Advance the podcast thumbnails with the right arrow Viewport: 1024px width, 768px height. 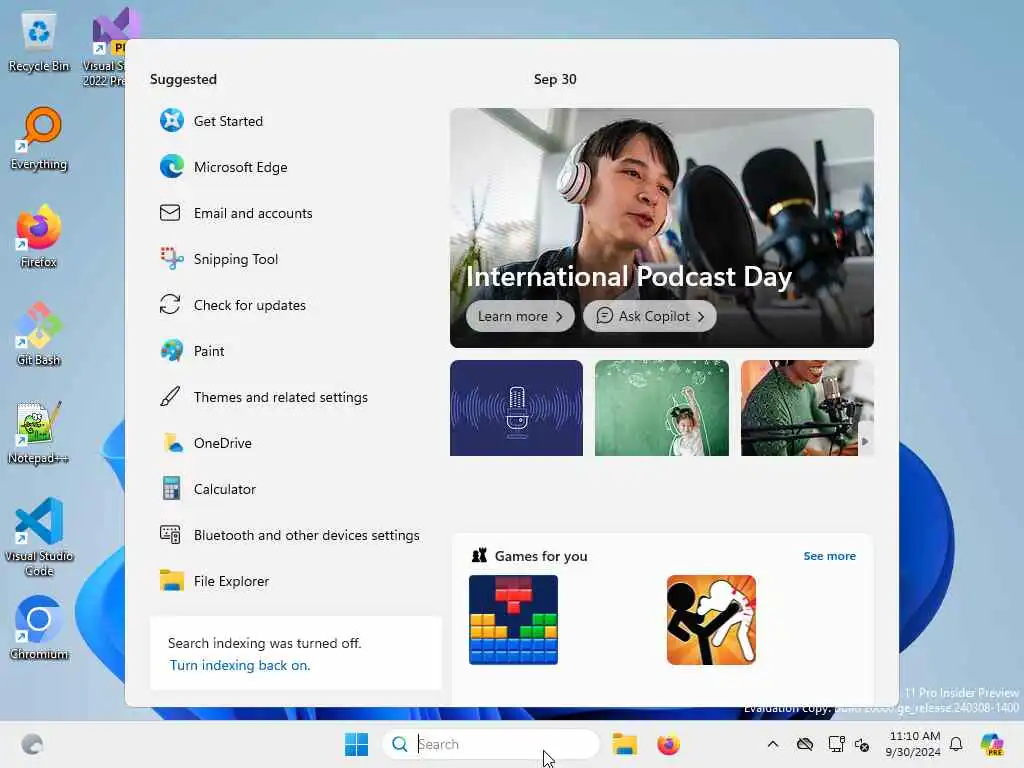click(x=865, y=441)
